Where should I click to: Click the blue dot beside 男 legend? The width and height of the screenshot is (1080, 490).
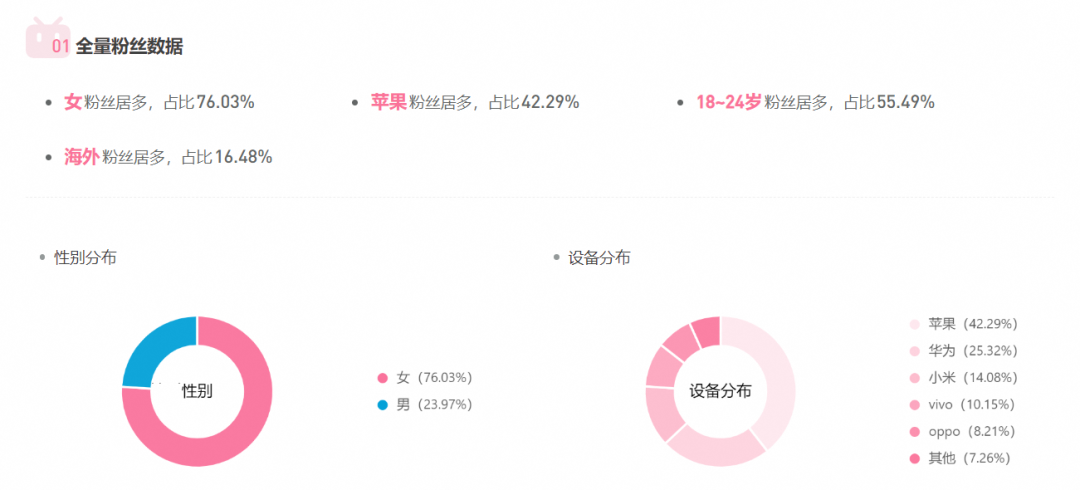(381, 405)
